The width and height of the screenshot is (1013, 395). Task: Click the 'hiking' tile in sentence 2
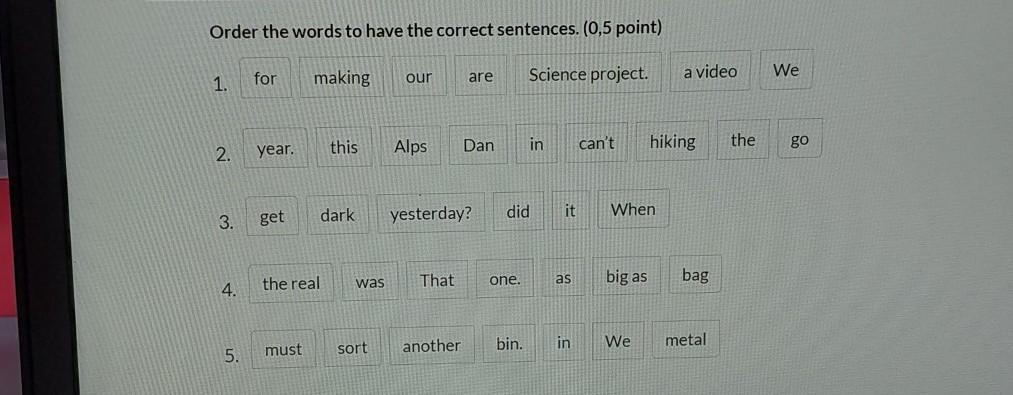[x=673, y=142]
